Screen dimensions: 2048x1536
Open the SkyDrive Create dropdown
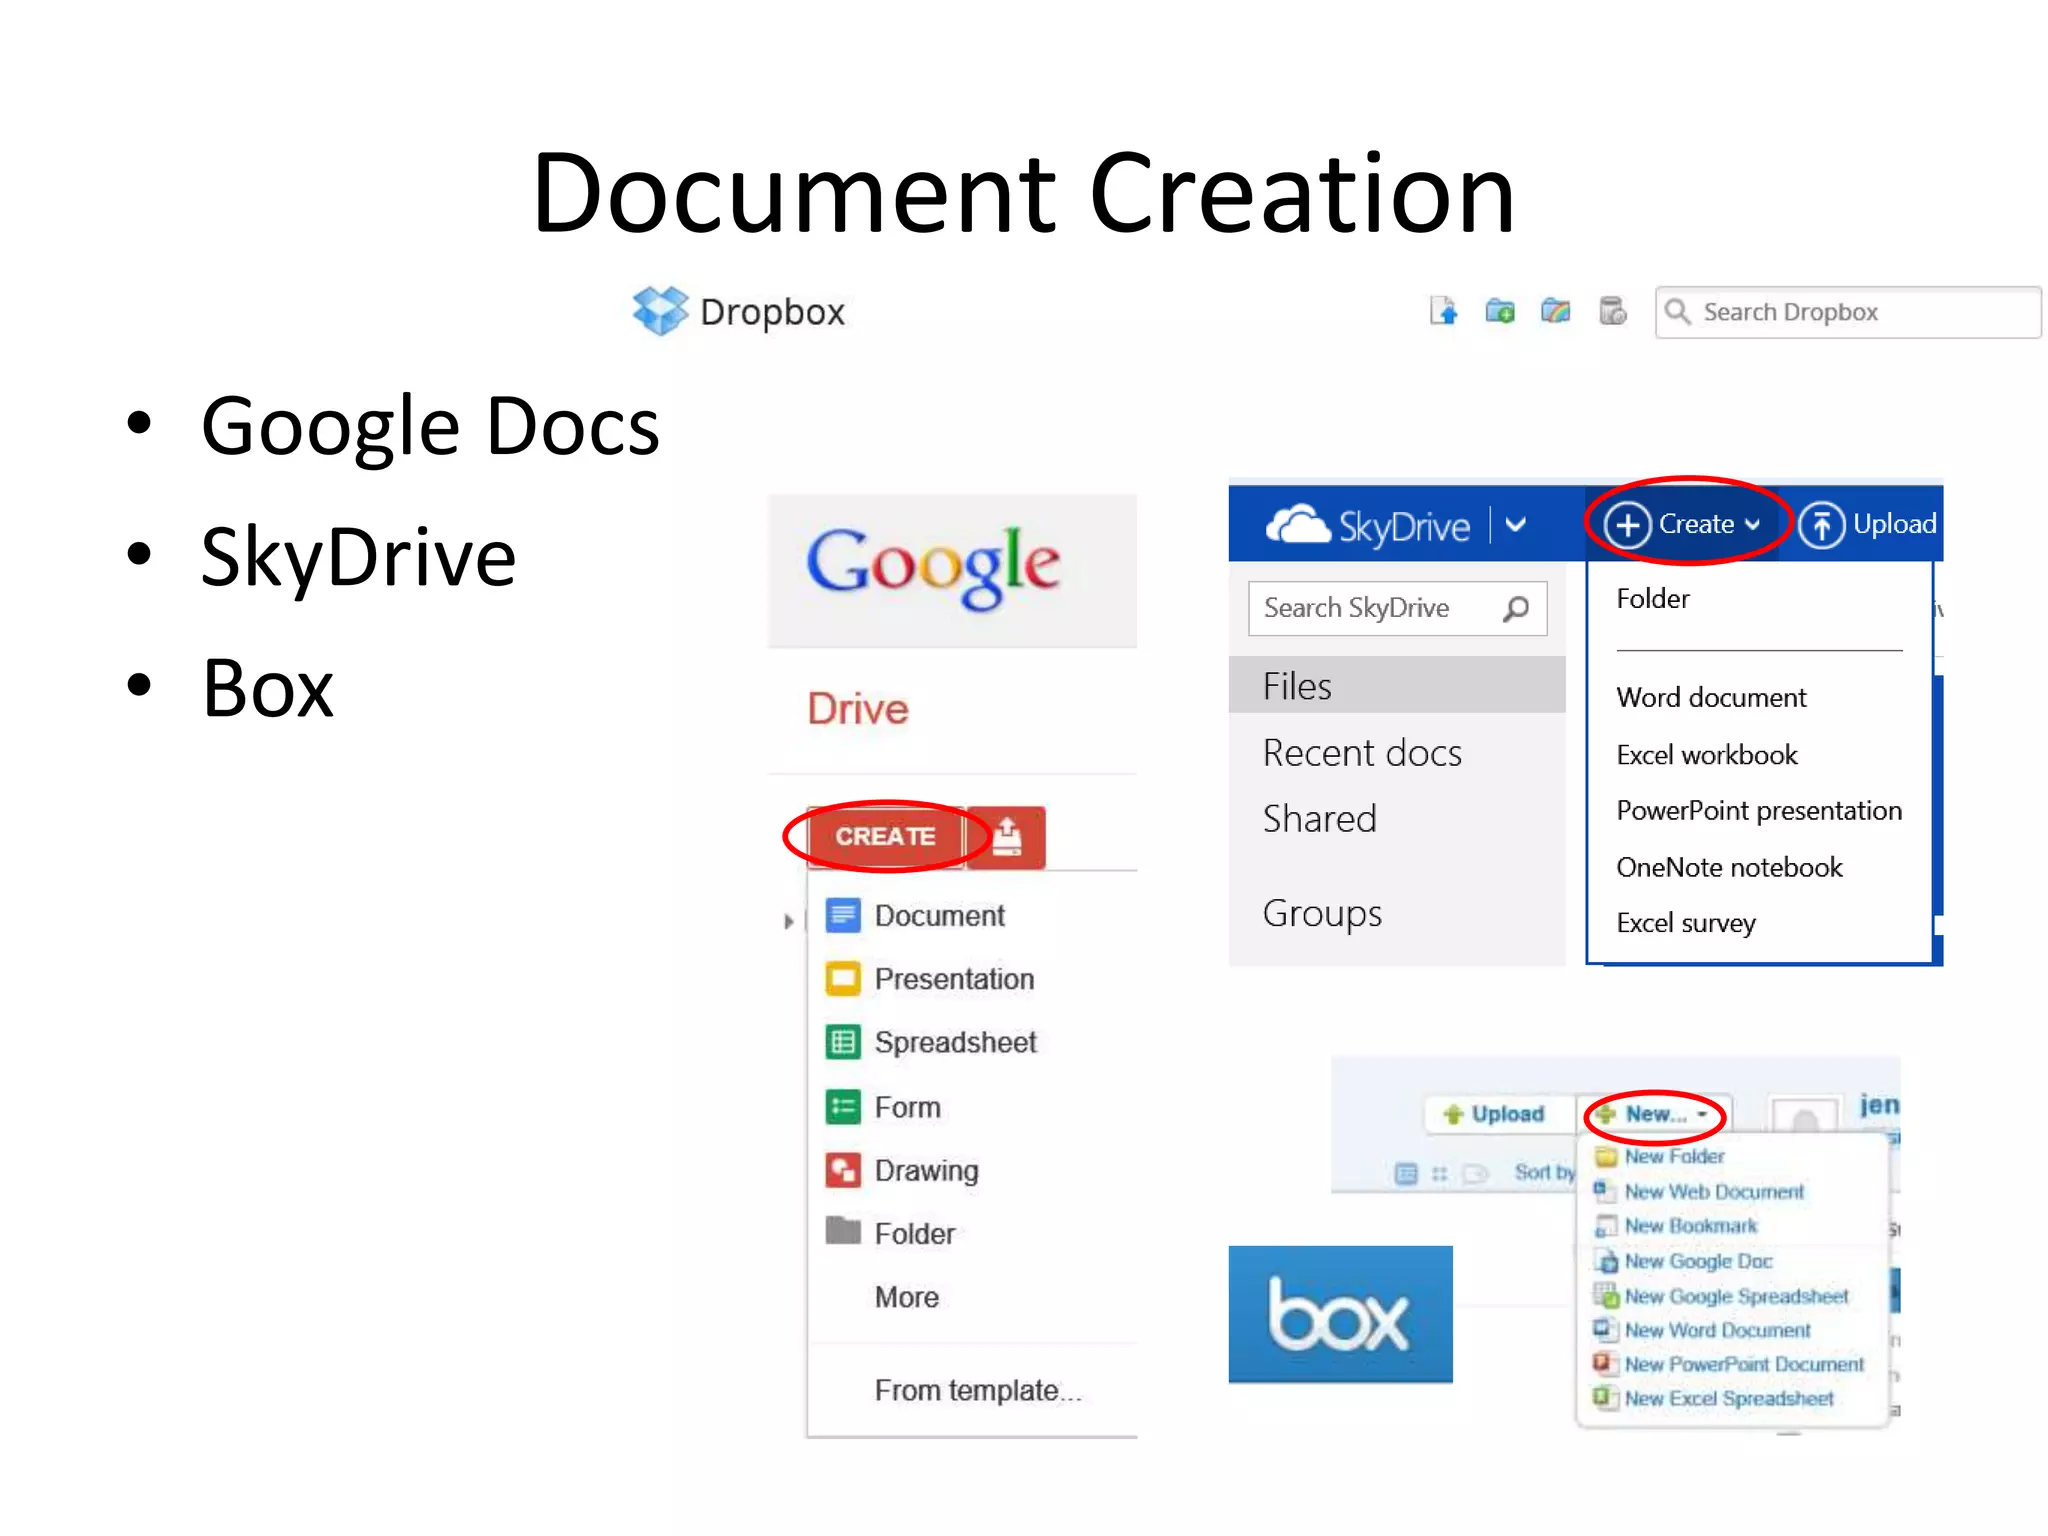(1685, 524)
